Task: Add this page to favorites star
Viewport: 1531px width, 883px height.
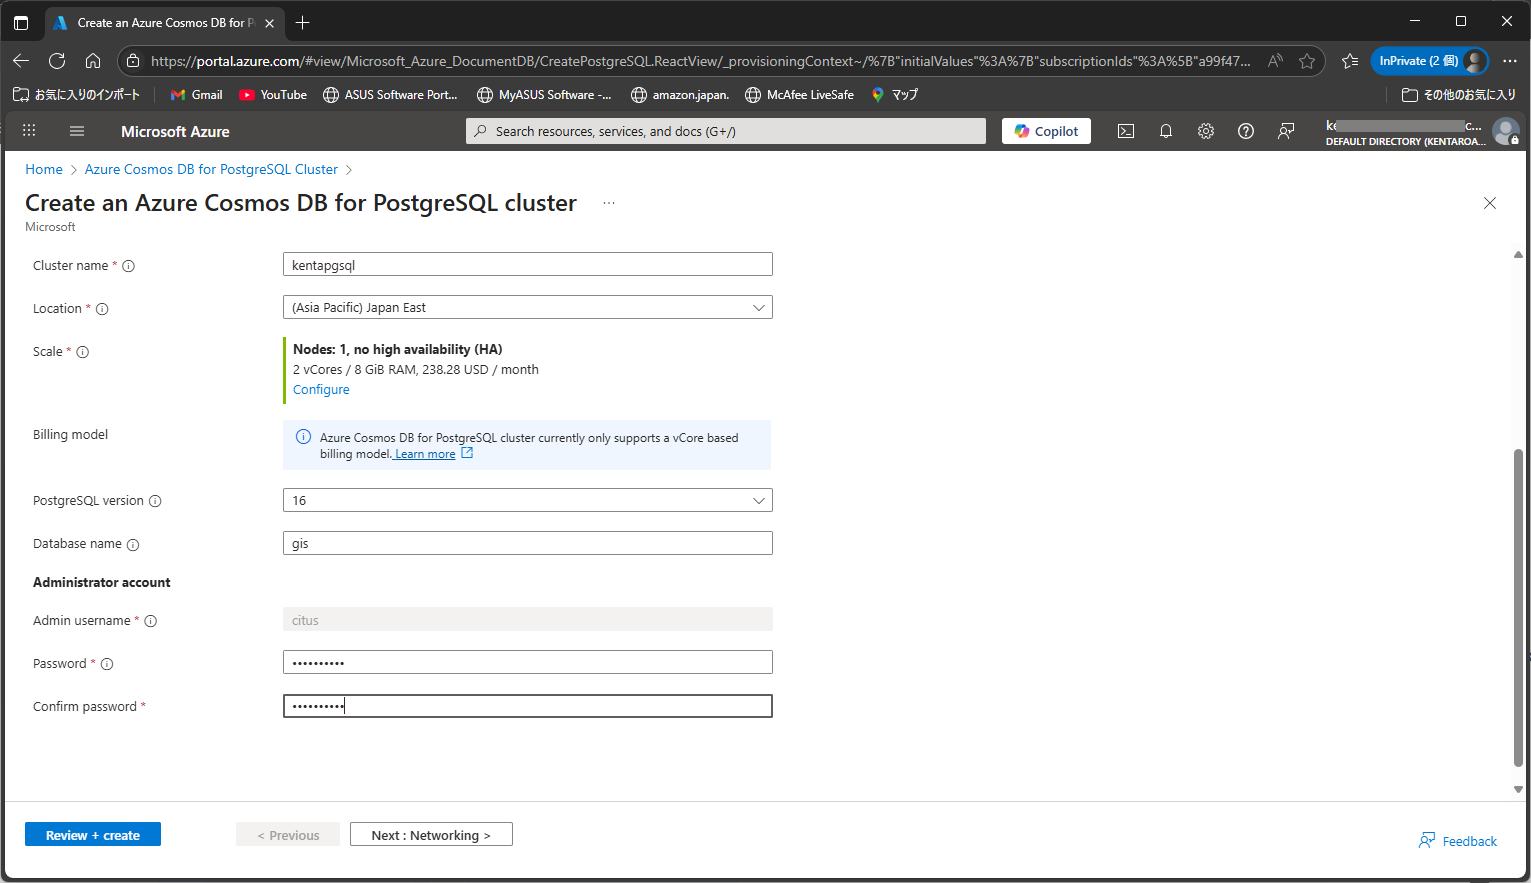Action: (x=1307, y=61)
